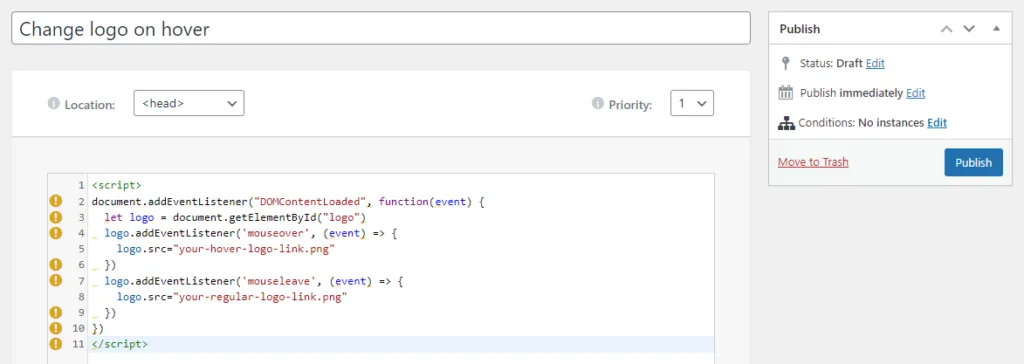Click the "DOMContentLoaded" string in code
Screen dimensions: 1024x364
click(310, 201)
